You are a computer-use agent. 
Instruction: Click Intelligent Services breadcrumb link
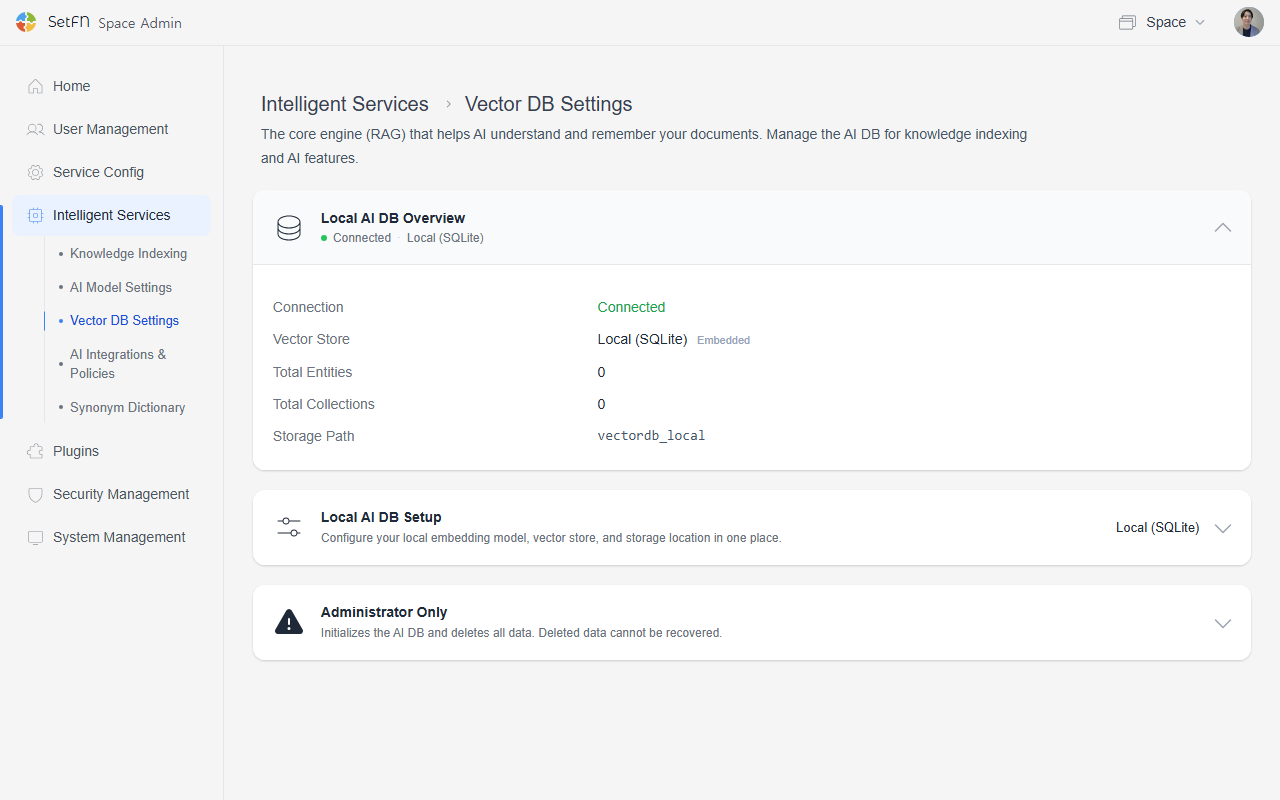point(345,104)
